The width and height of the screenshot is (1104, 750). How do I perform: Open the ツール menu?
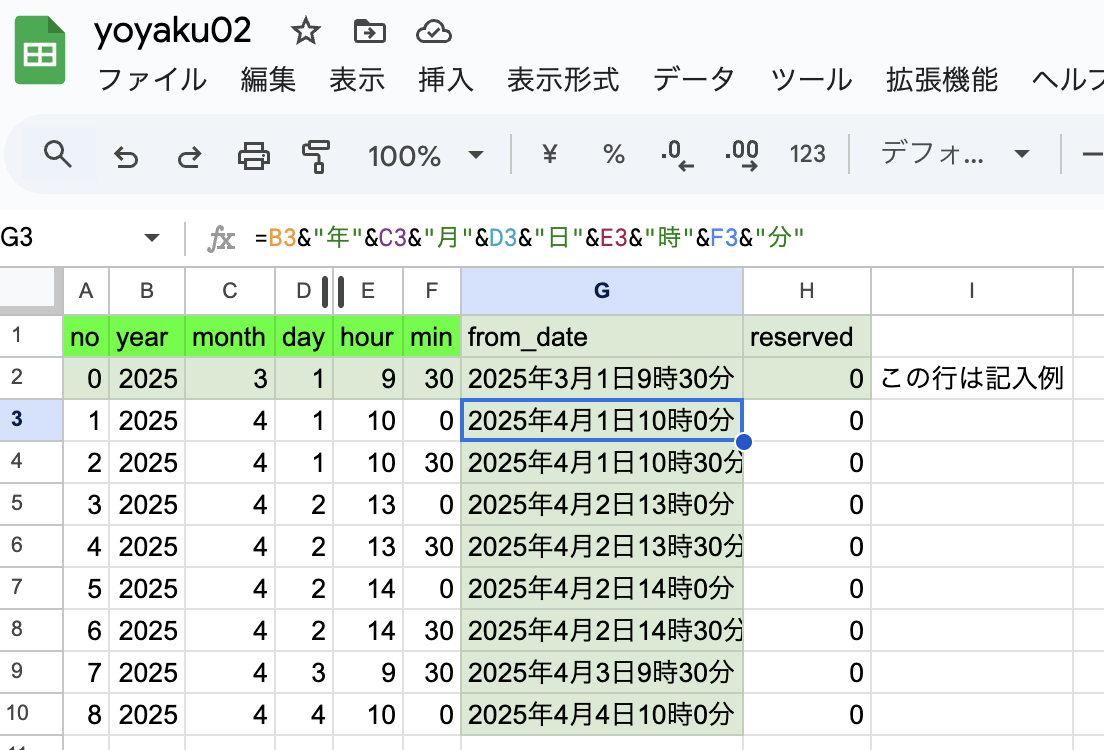click(811, 80)
